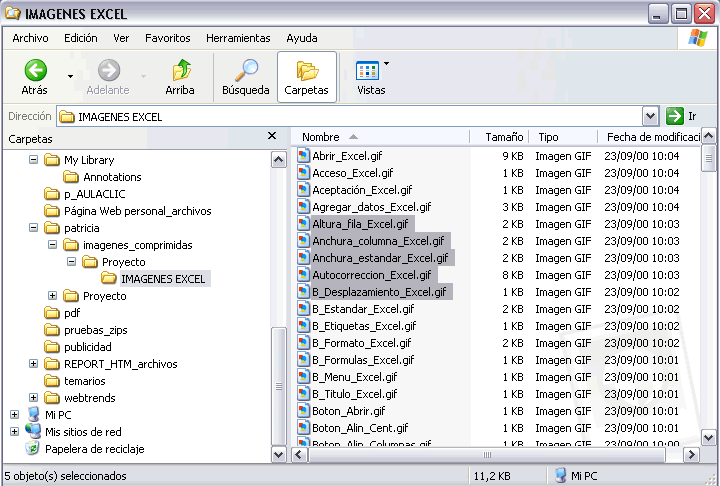Expand the Mi PC node

14,415
